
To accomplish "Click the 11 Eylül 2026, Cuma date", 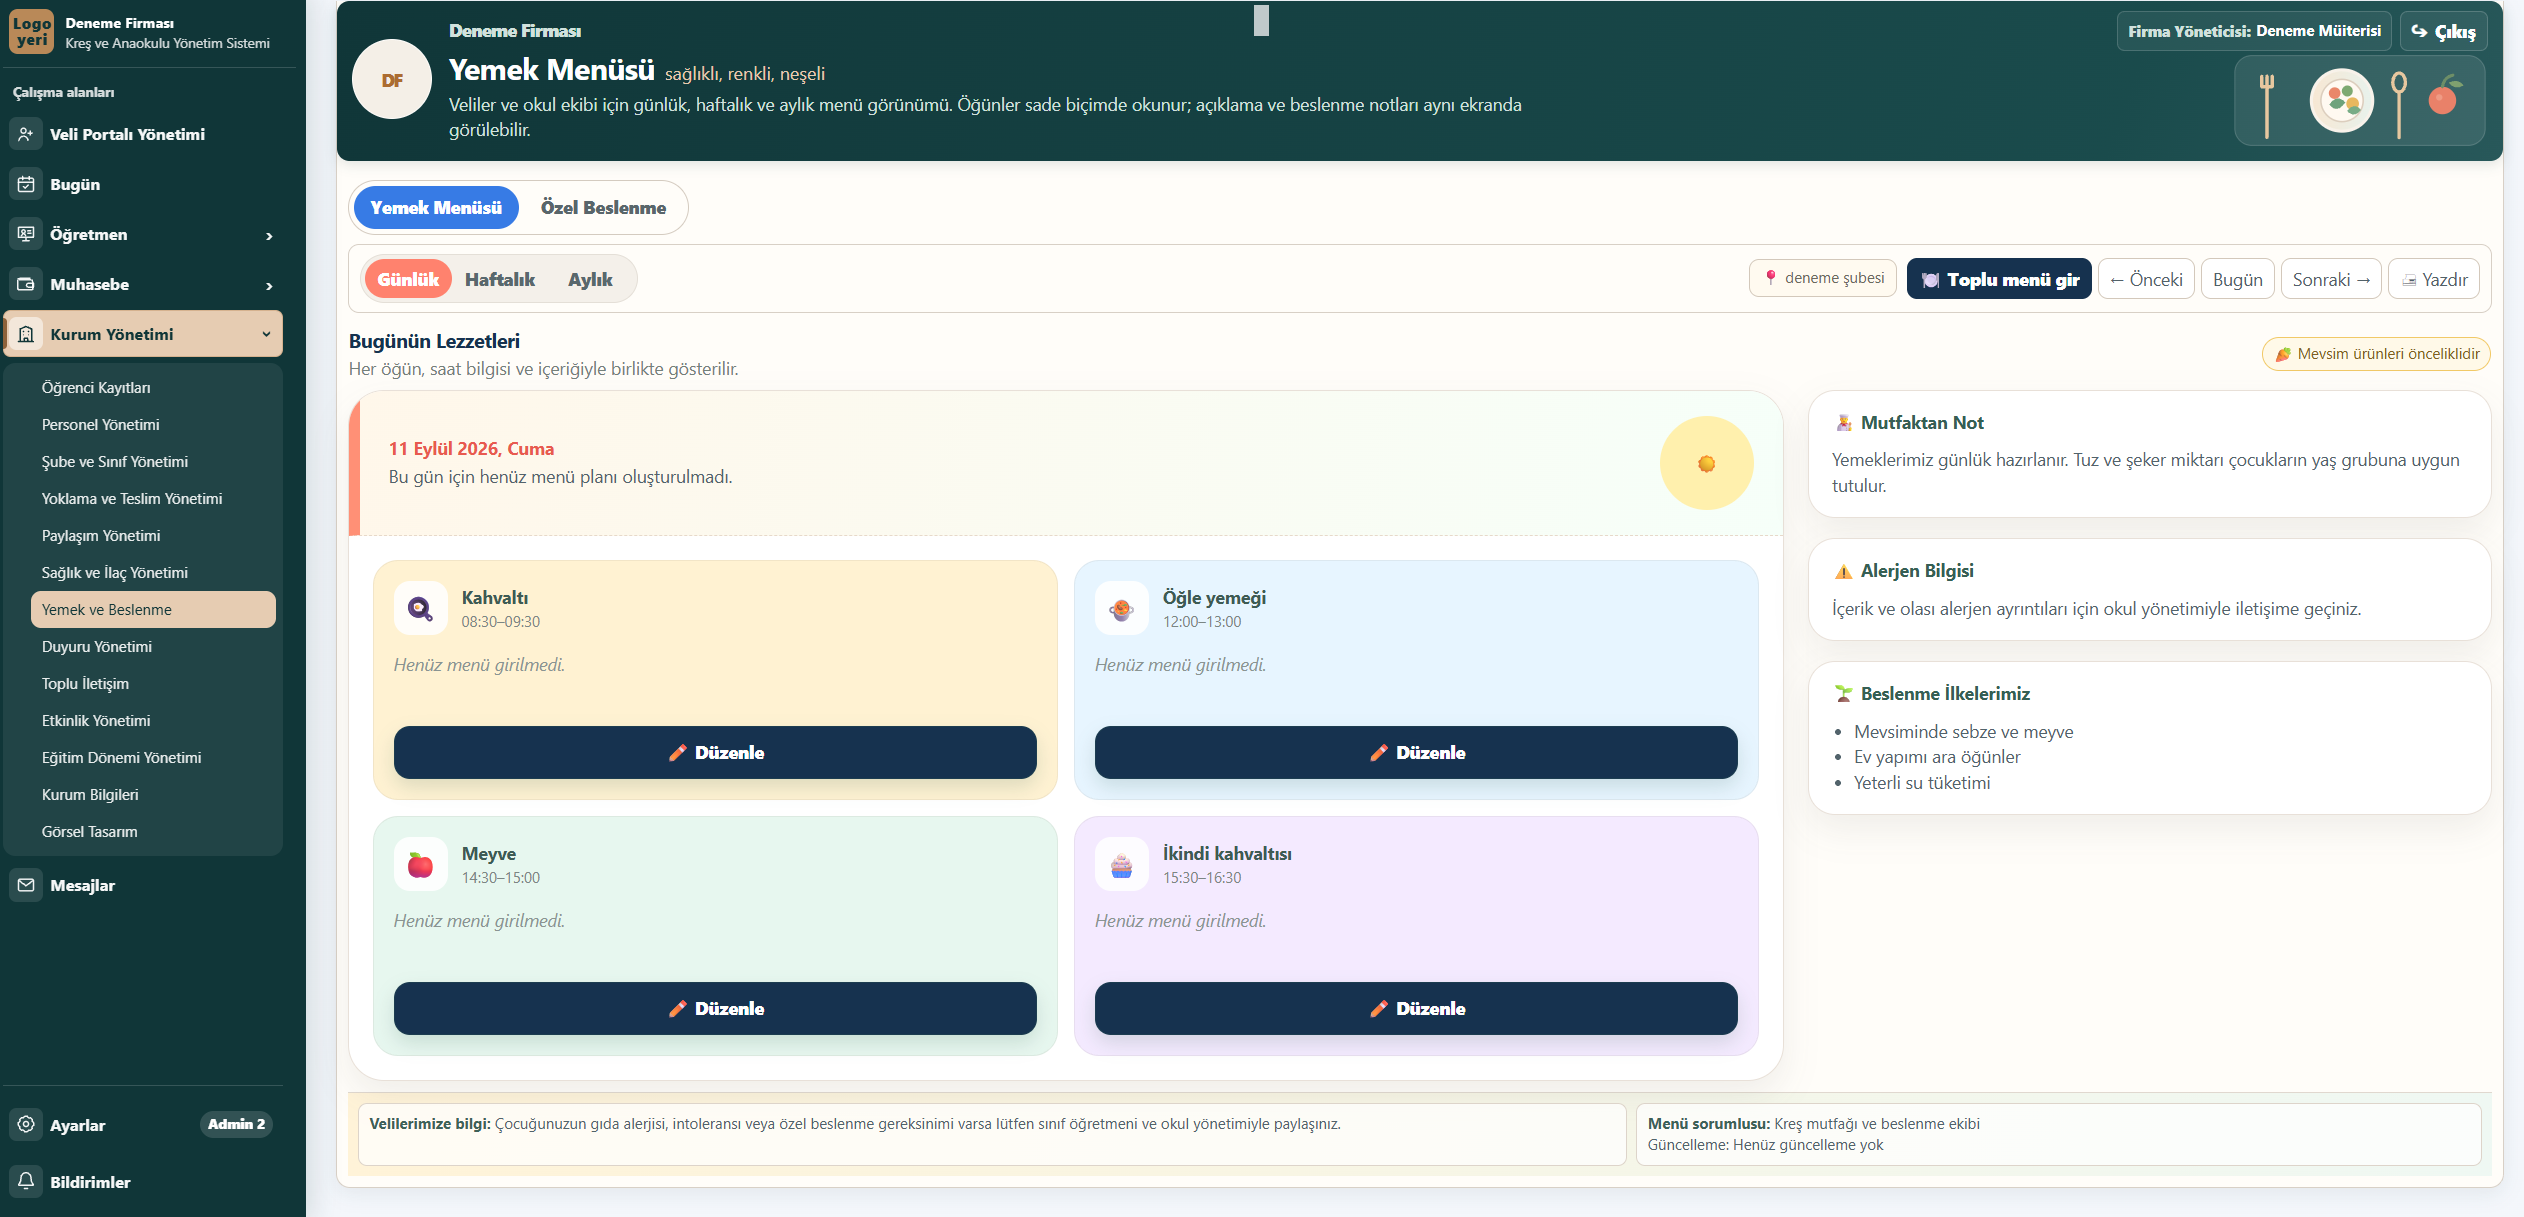I will pos(471,449).
